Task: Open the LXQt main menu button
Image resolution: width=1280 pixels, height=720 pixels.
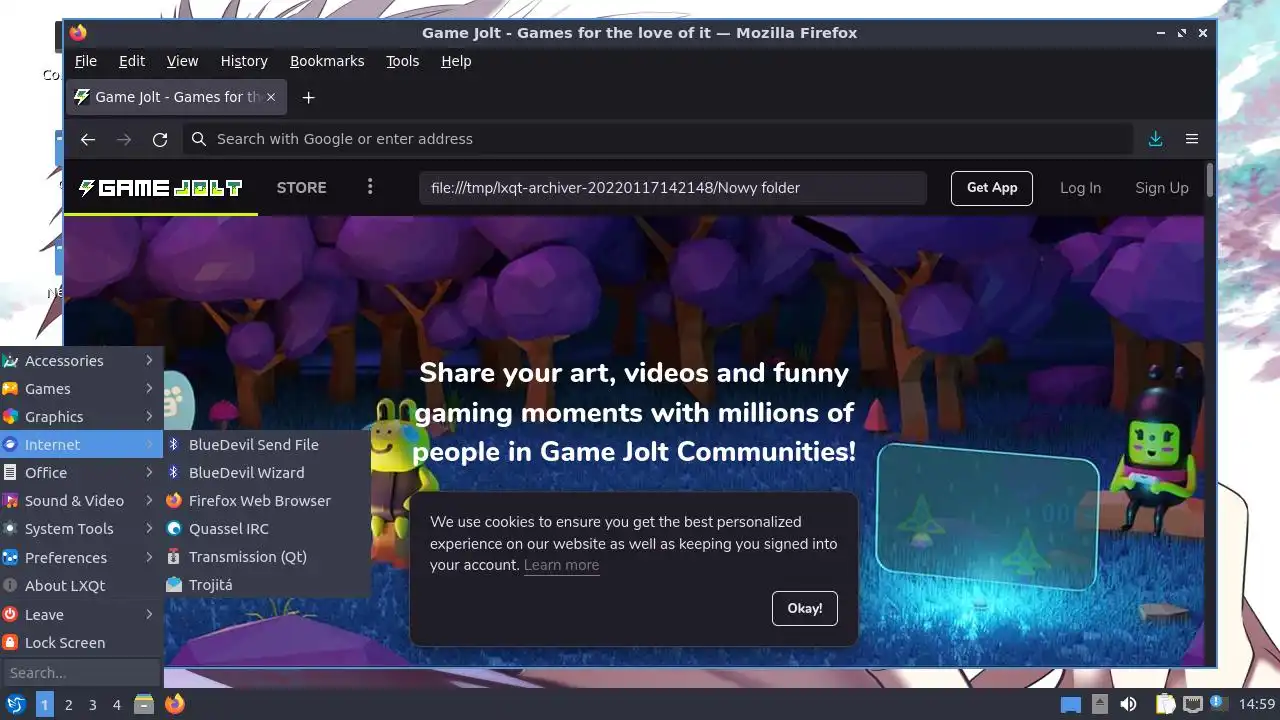Action: click(16, 704)
